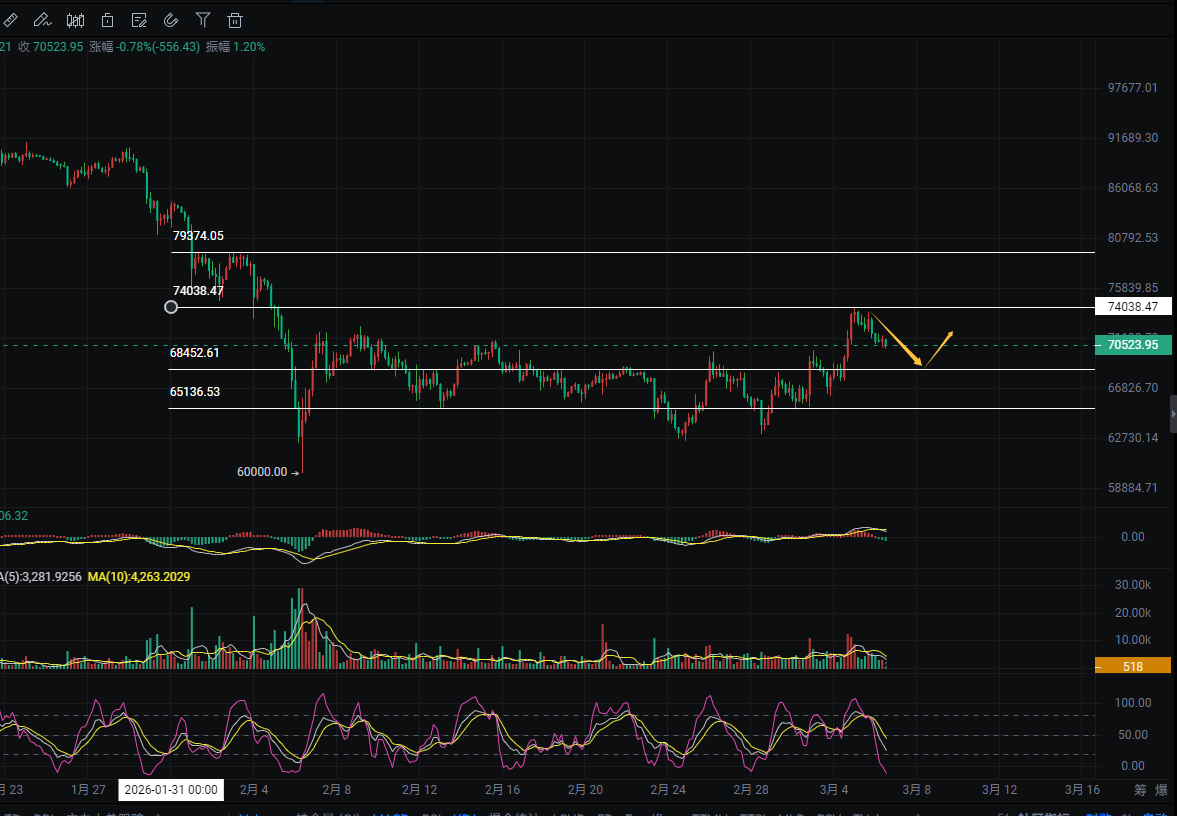Image resolution: width=1177 pixels, height=816 pixels.
Task: Click the 爆 button at bottom right
Action: (x=1162, y=789)
